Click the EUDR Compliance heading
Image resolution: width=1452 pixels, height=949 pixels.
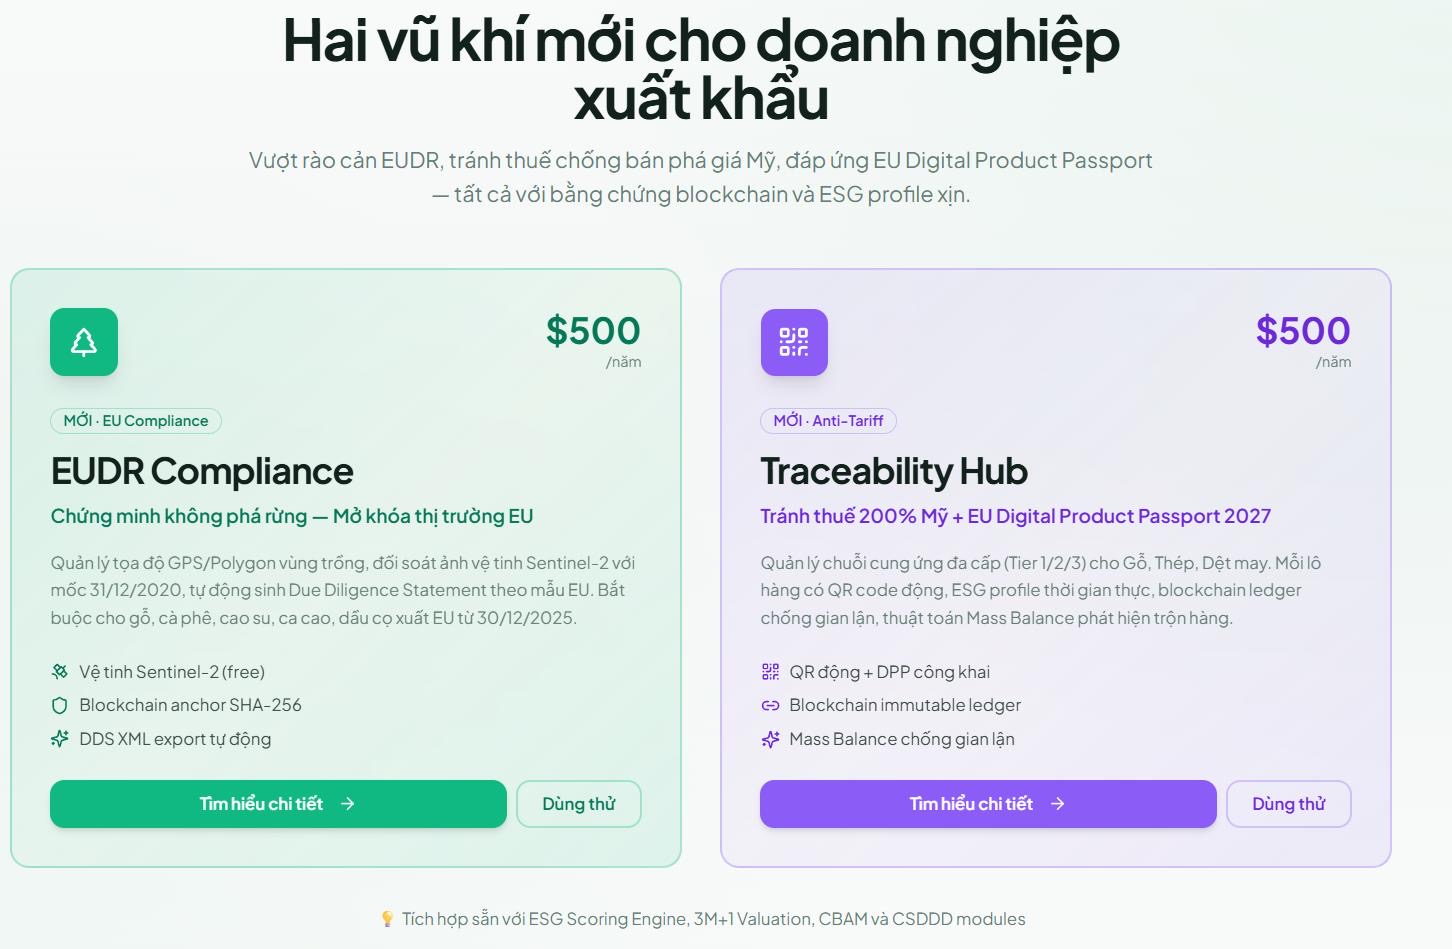click(203, 470)
